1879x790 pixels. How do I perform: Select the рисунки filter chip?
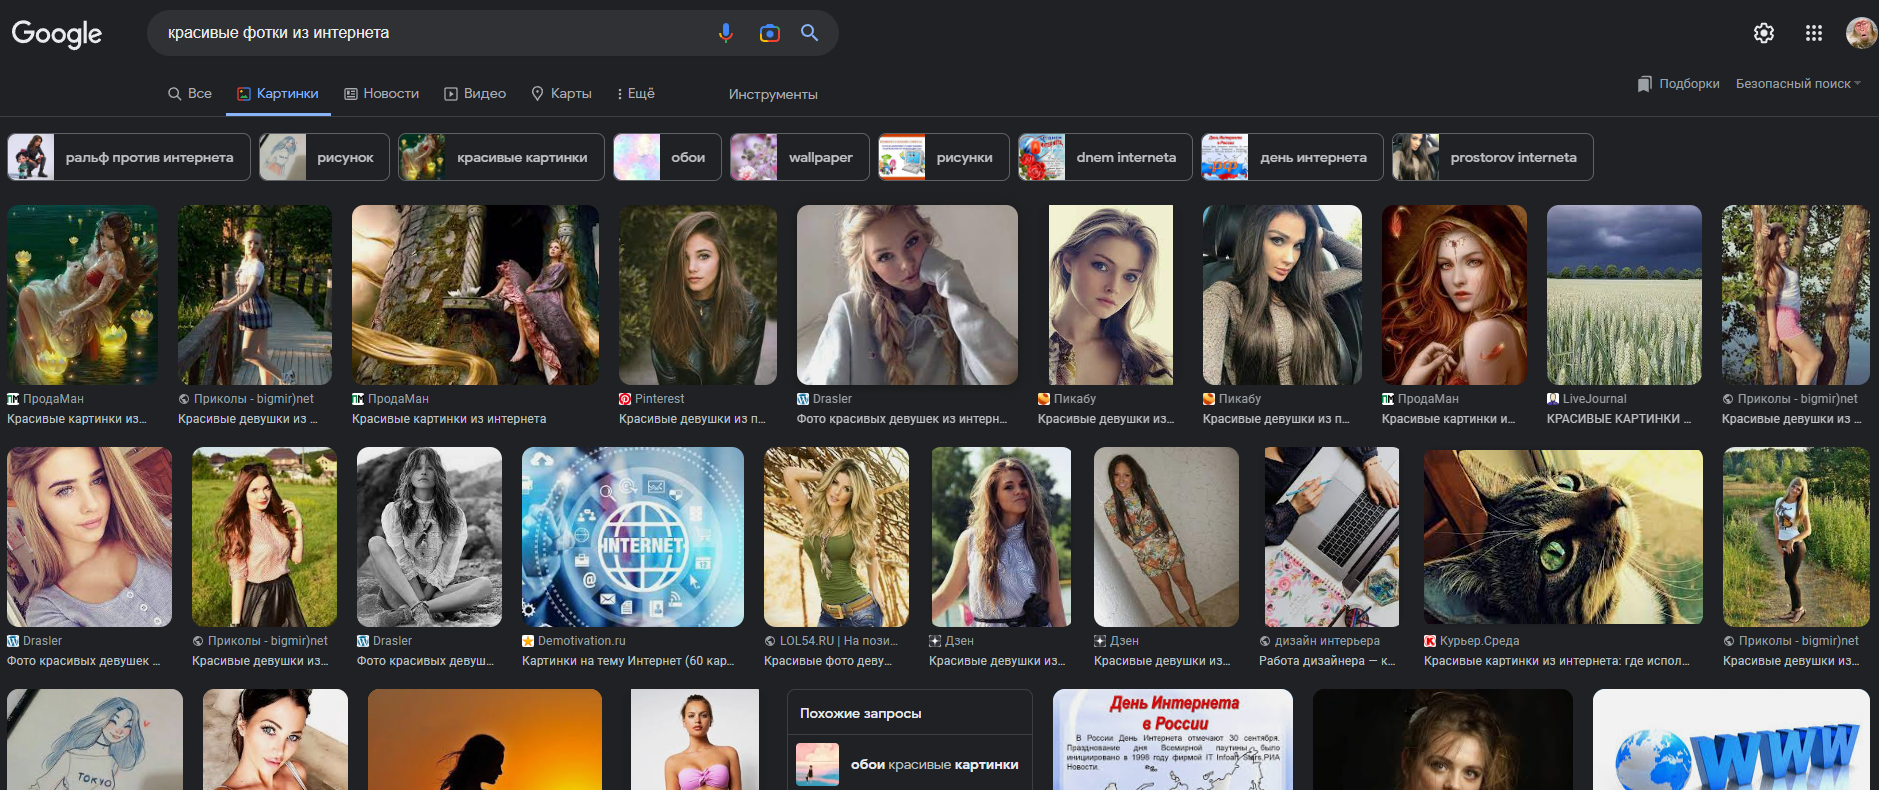(944, 157)
